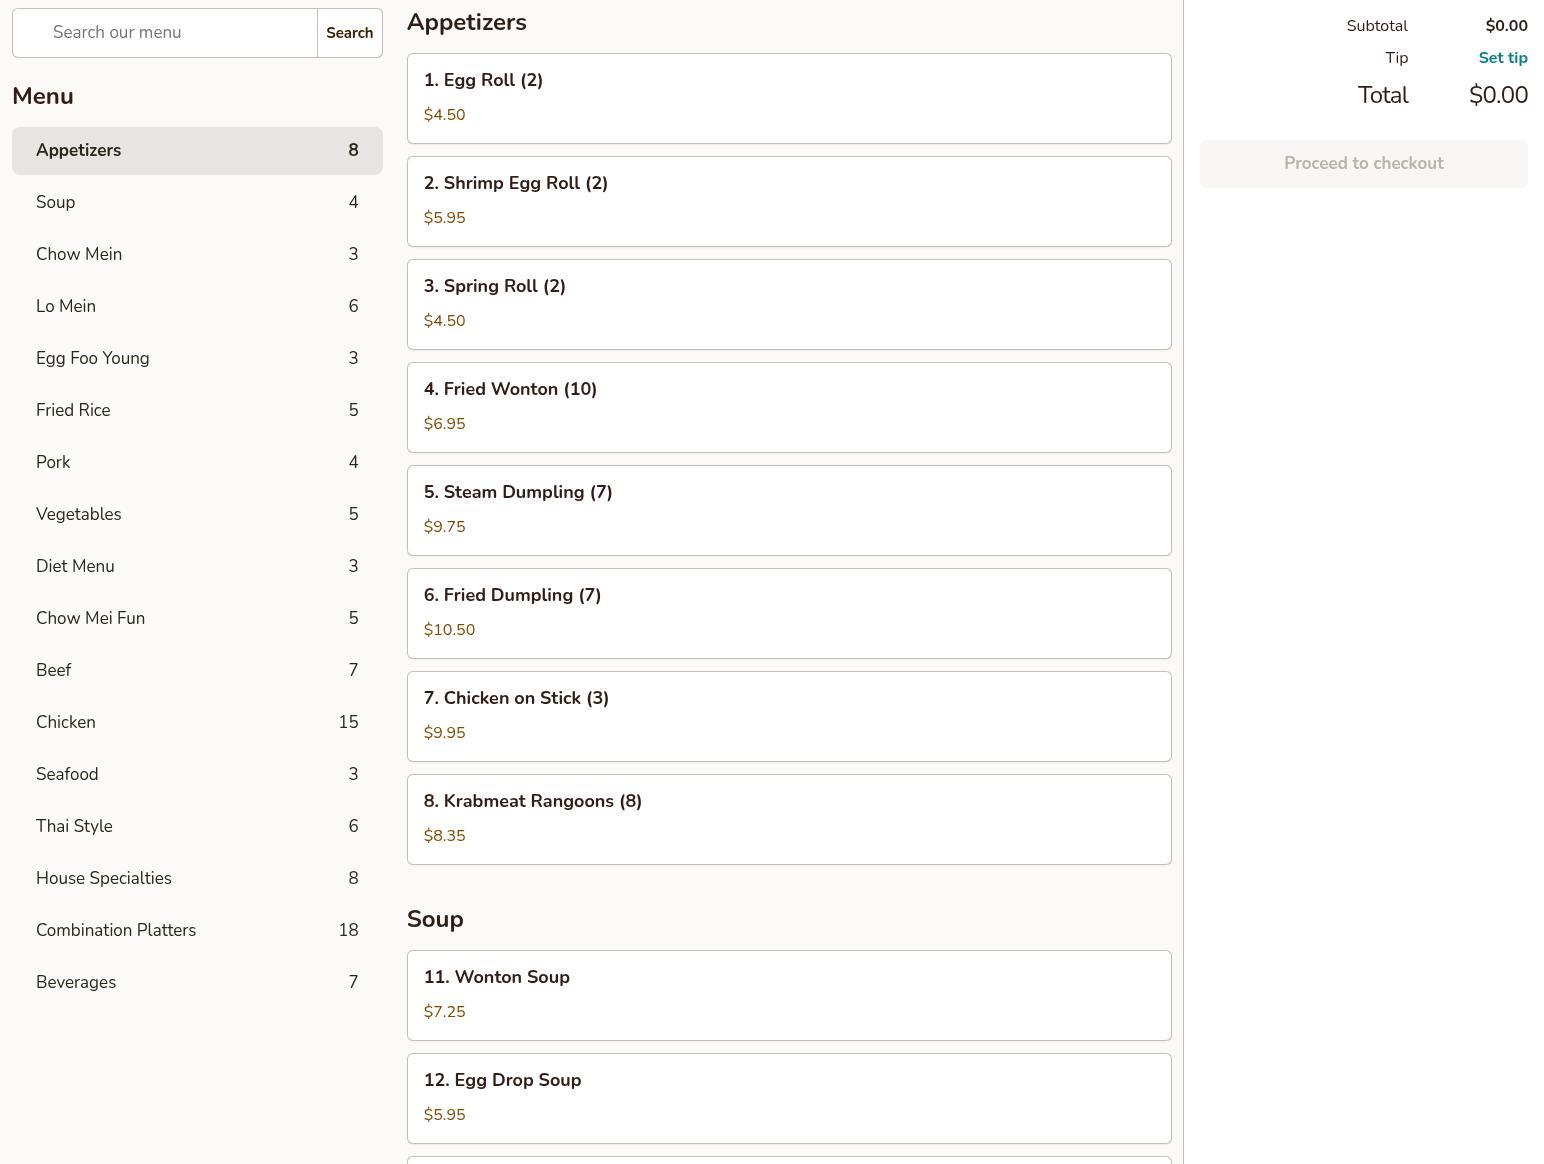Choose the Seafood category

[197, 774]
